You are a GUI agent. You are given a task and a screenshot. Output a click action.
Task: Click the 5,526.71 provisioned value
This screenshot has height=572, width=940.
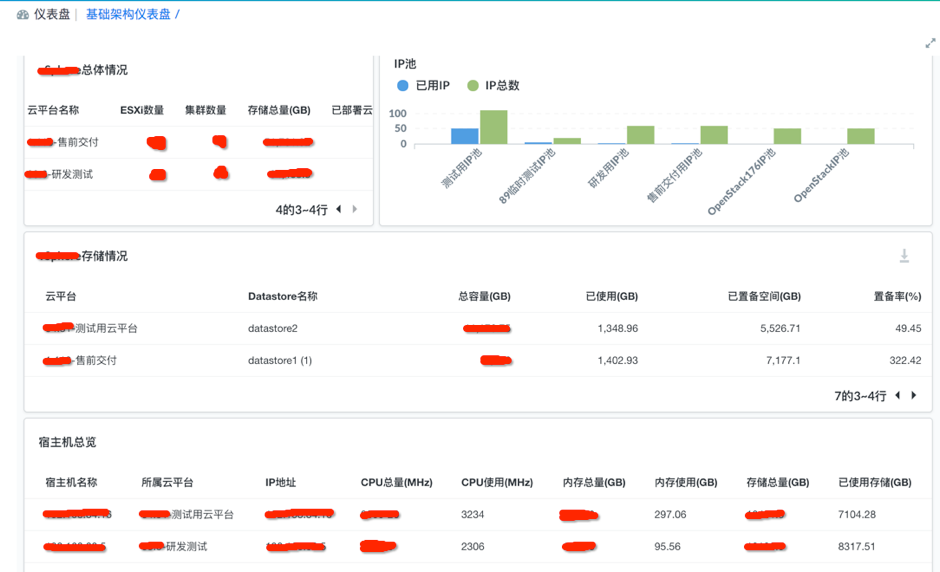coord(780,329)
